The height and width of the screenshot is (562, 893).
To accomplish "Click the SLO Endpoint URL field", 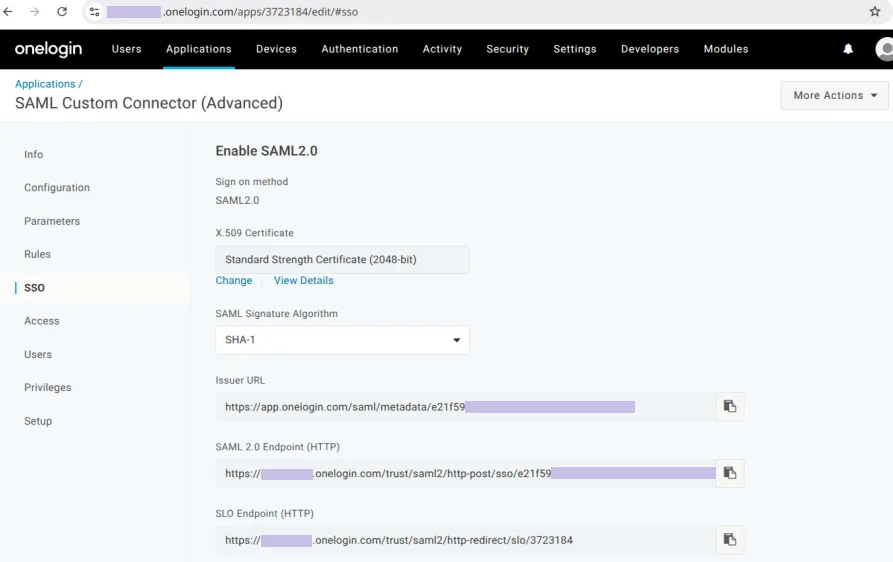I will pyautogui.click(x=465, y=540).
